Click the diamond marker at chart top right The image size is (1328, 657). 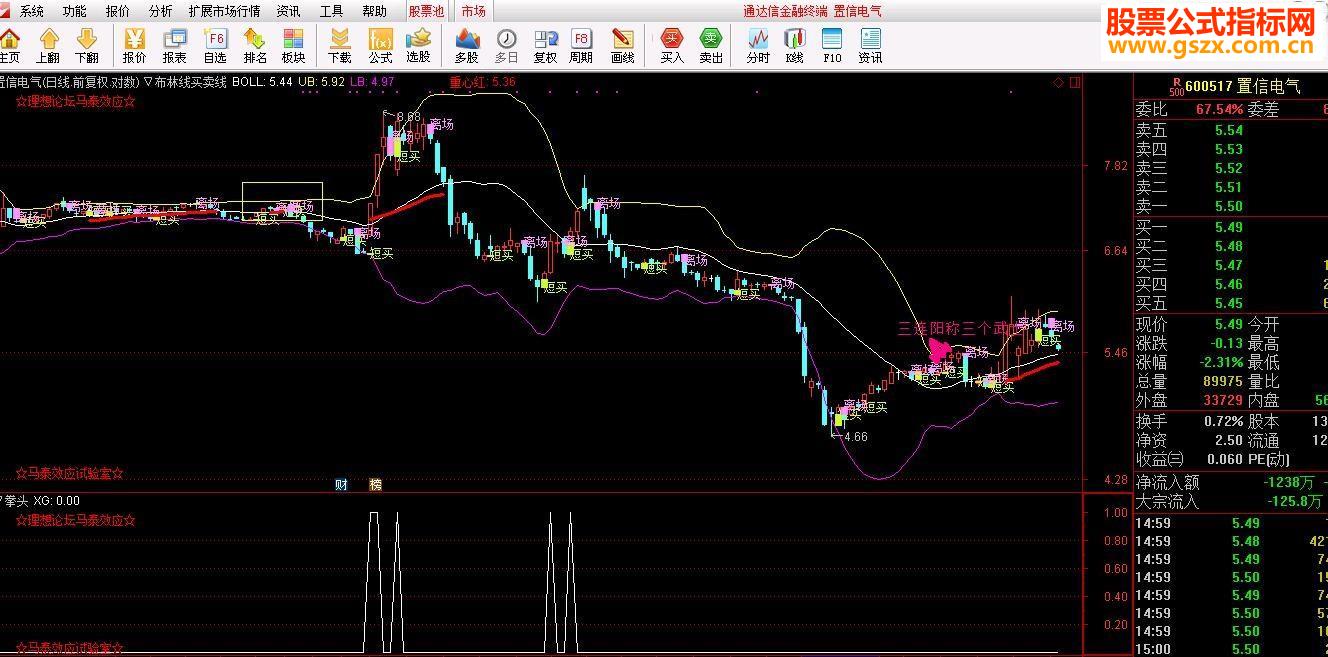[1059, 82]
